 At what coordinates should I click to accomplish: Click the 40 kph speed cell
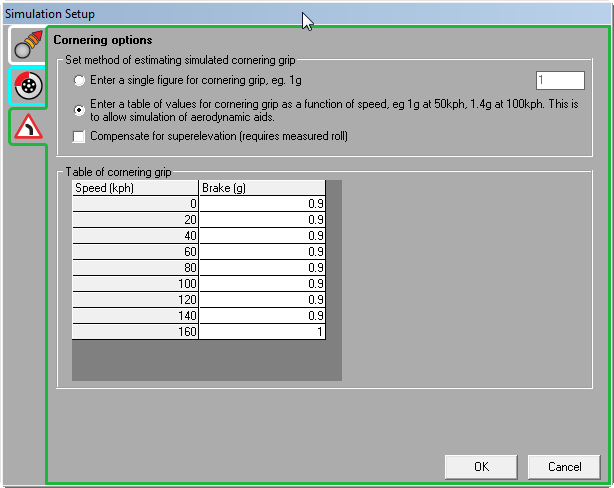pos(135,236)
